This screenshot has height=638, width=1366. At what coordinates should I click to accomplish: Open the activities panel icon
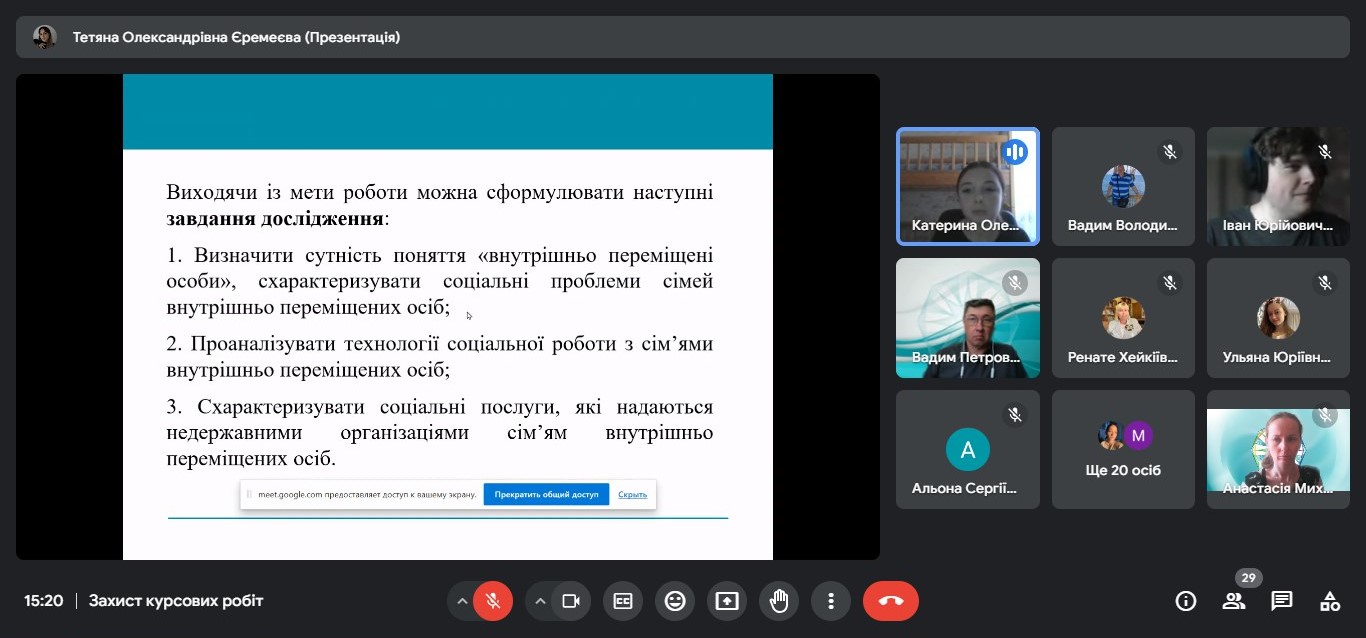(1330, 601)
